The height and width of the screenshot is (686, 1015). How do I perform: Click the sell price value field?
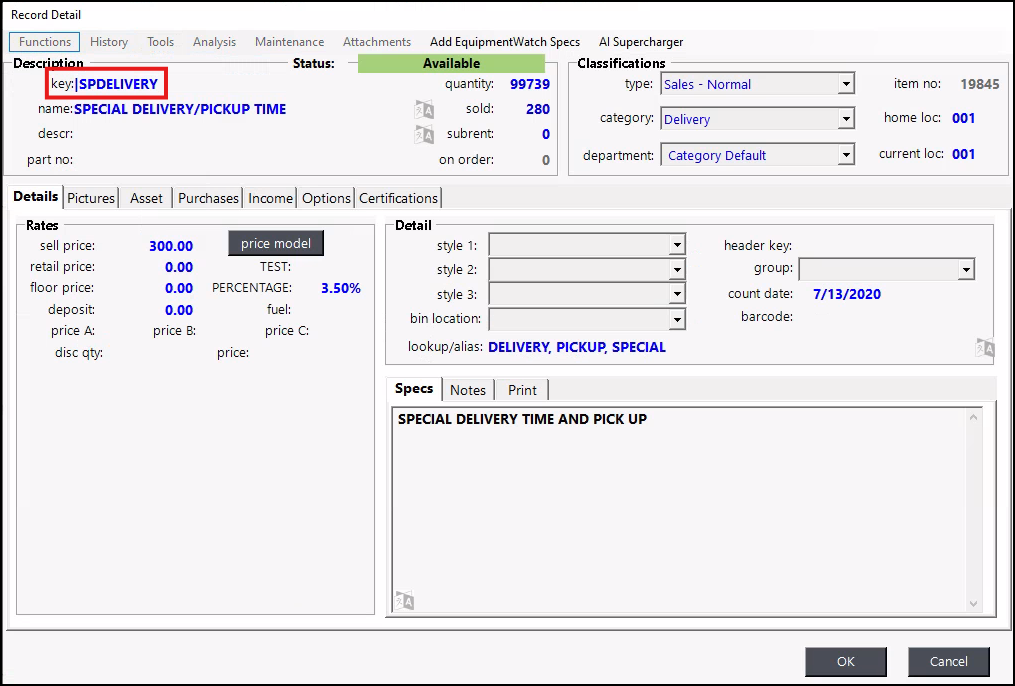coord(171,246)
